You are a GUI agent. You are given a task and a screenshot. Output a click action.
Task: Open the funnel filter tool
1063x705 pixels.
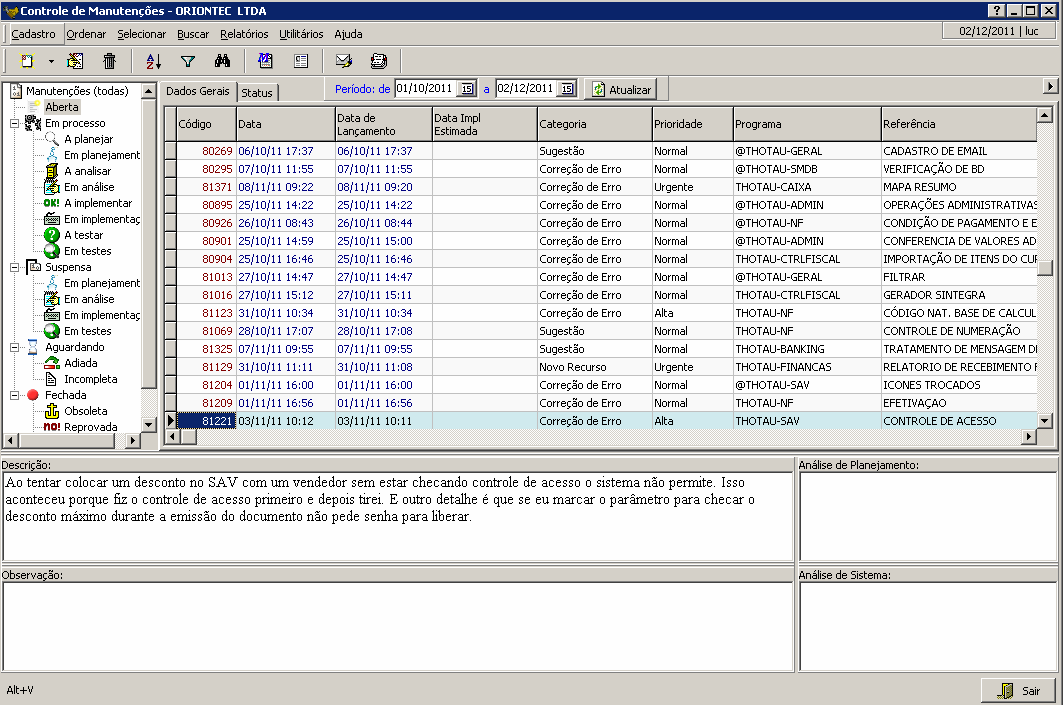click(x=187, y=61)
